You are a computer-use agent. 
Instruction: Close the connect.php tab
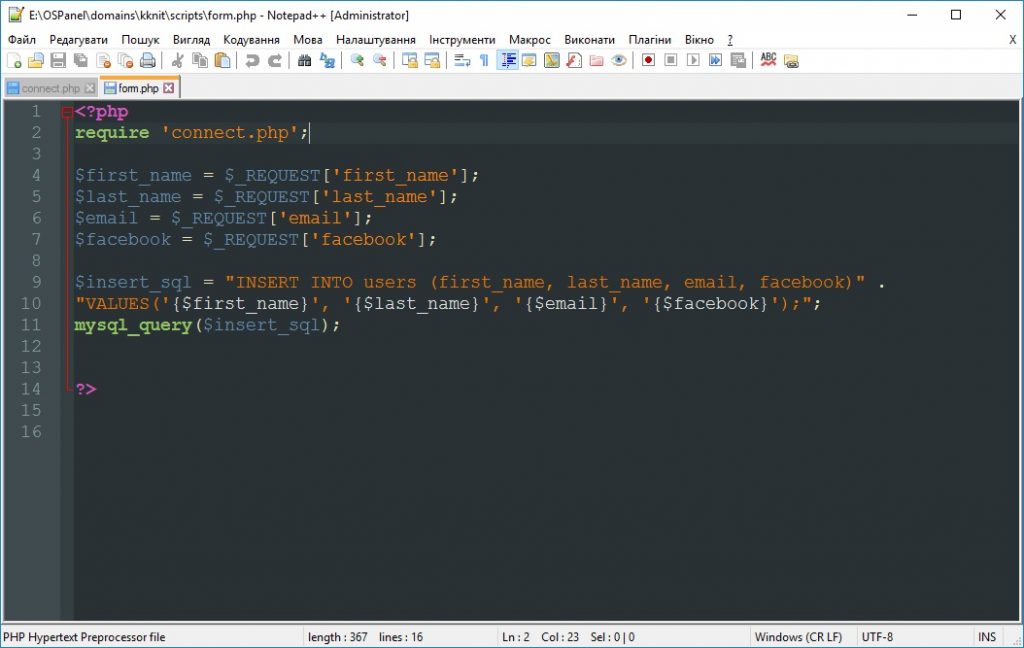[90, 88]
